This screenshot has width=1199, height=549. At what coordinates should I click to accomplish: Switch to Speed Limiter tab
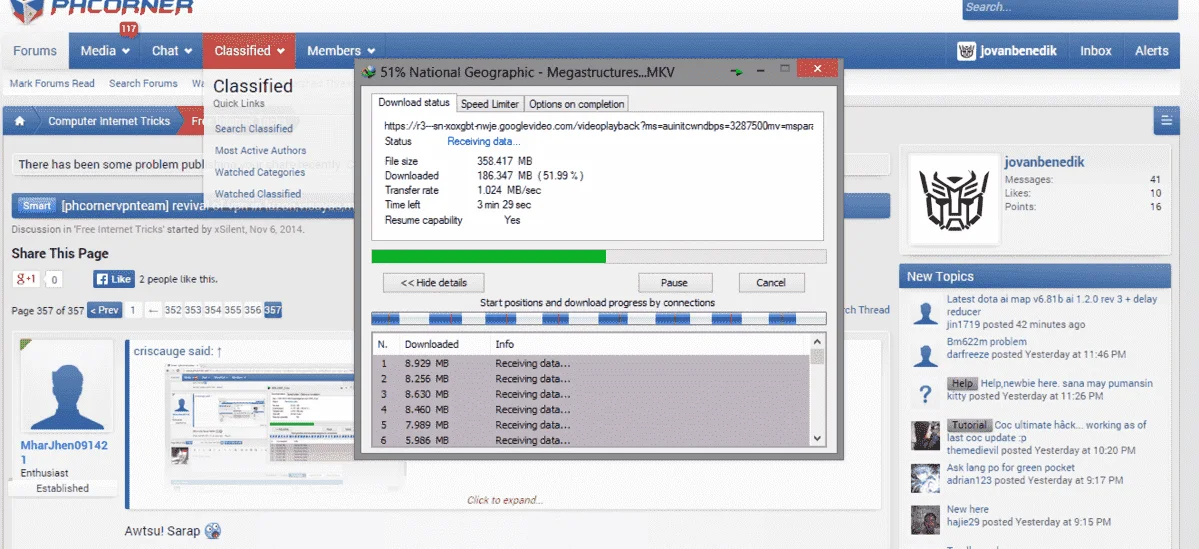[490, 104]
